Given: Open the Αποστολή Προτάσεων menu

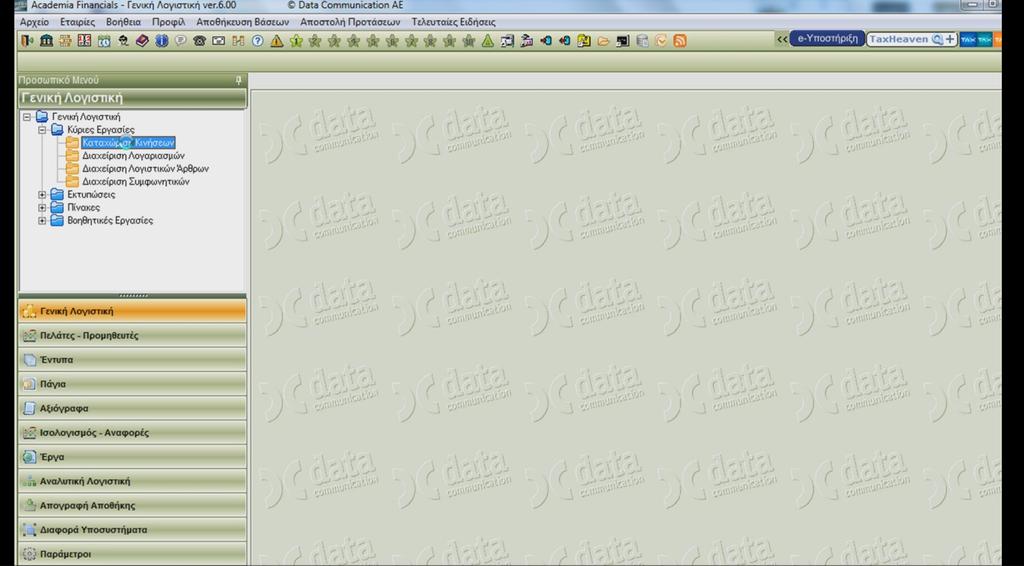Looking at the screenshot, I should pyautogui.click(x=350, y=22).
